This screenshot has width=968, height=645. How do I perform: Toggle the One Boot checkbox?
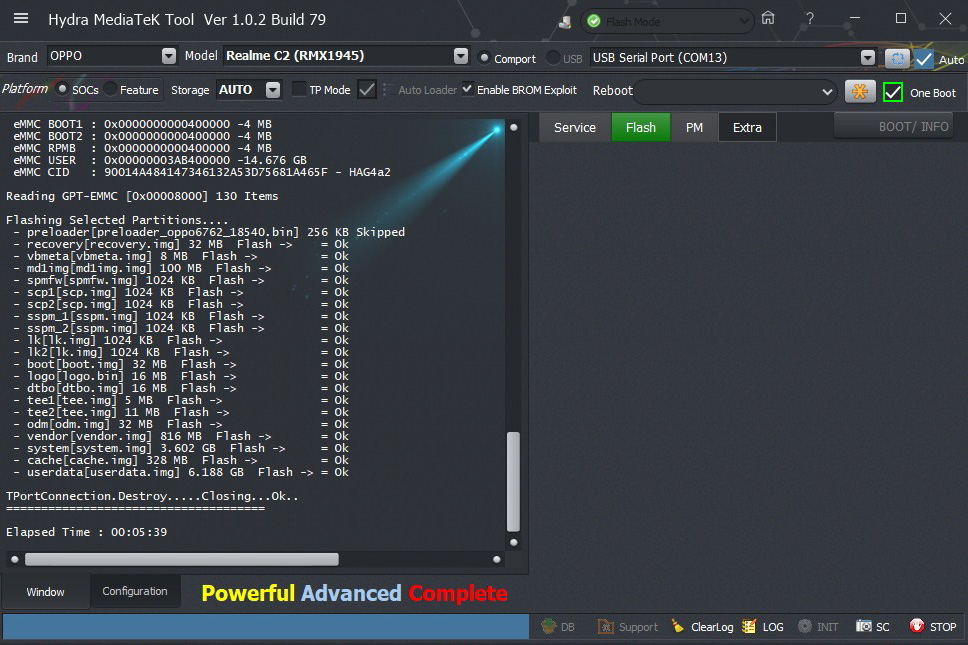[x=893, y=93]
